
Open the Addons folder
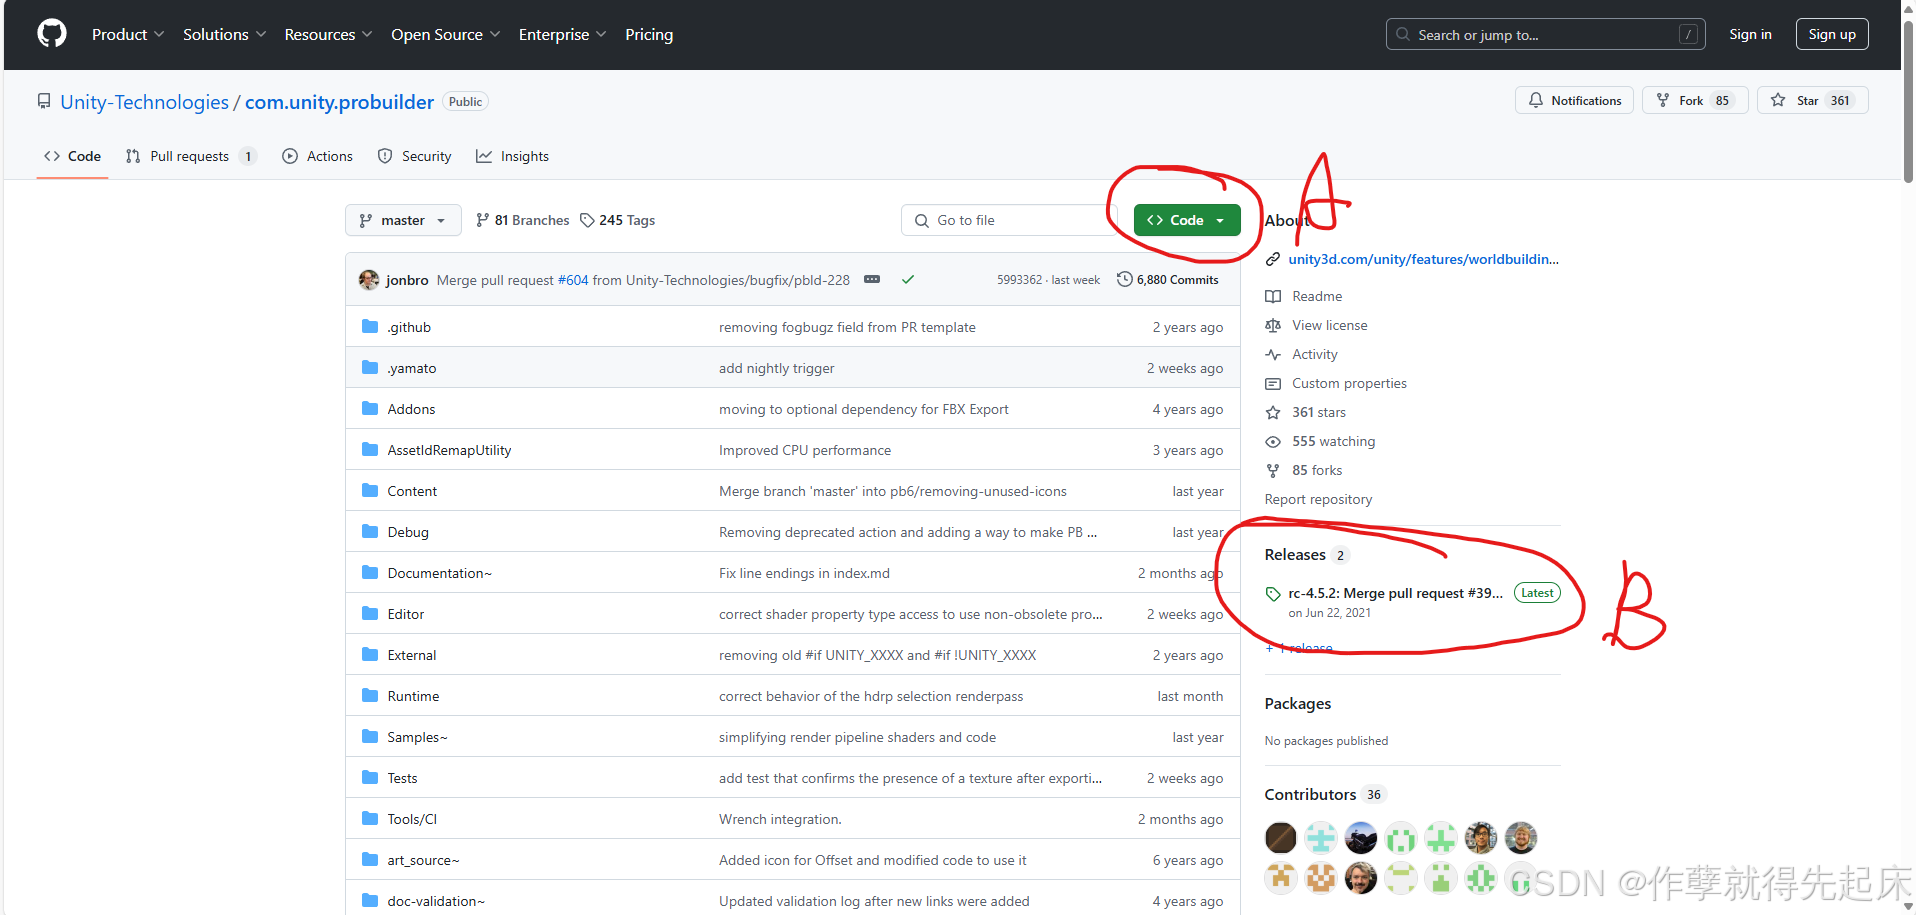point(411,409)
